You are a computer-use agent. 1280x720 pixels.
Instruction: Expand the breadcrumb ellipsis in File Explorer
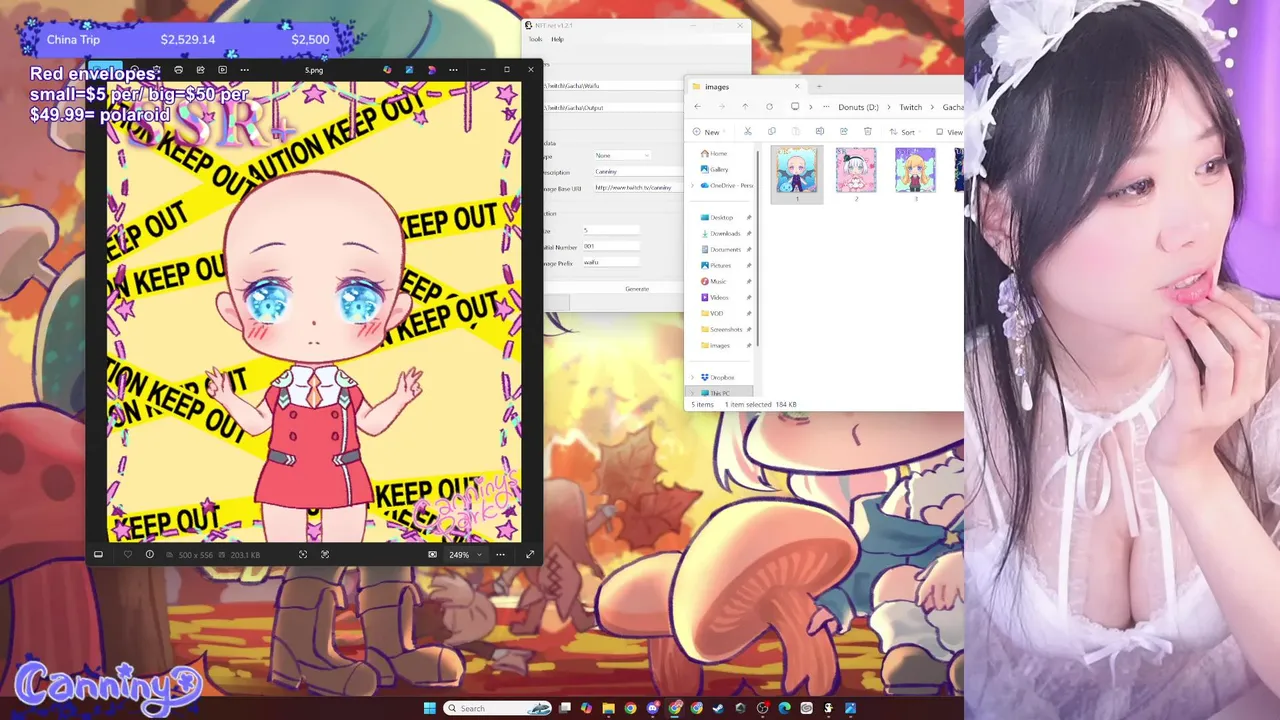click(826, 107)
